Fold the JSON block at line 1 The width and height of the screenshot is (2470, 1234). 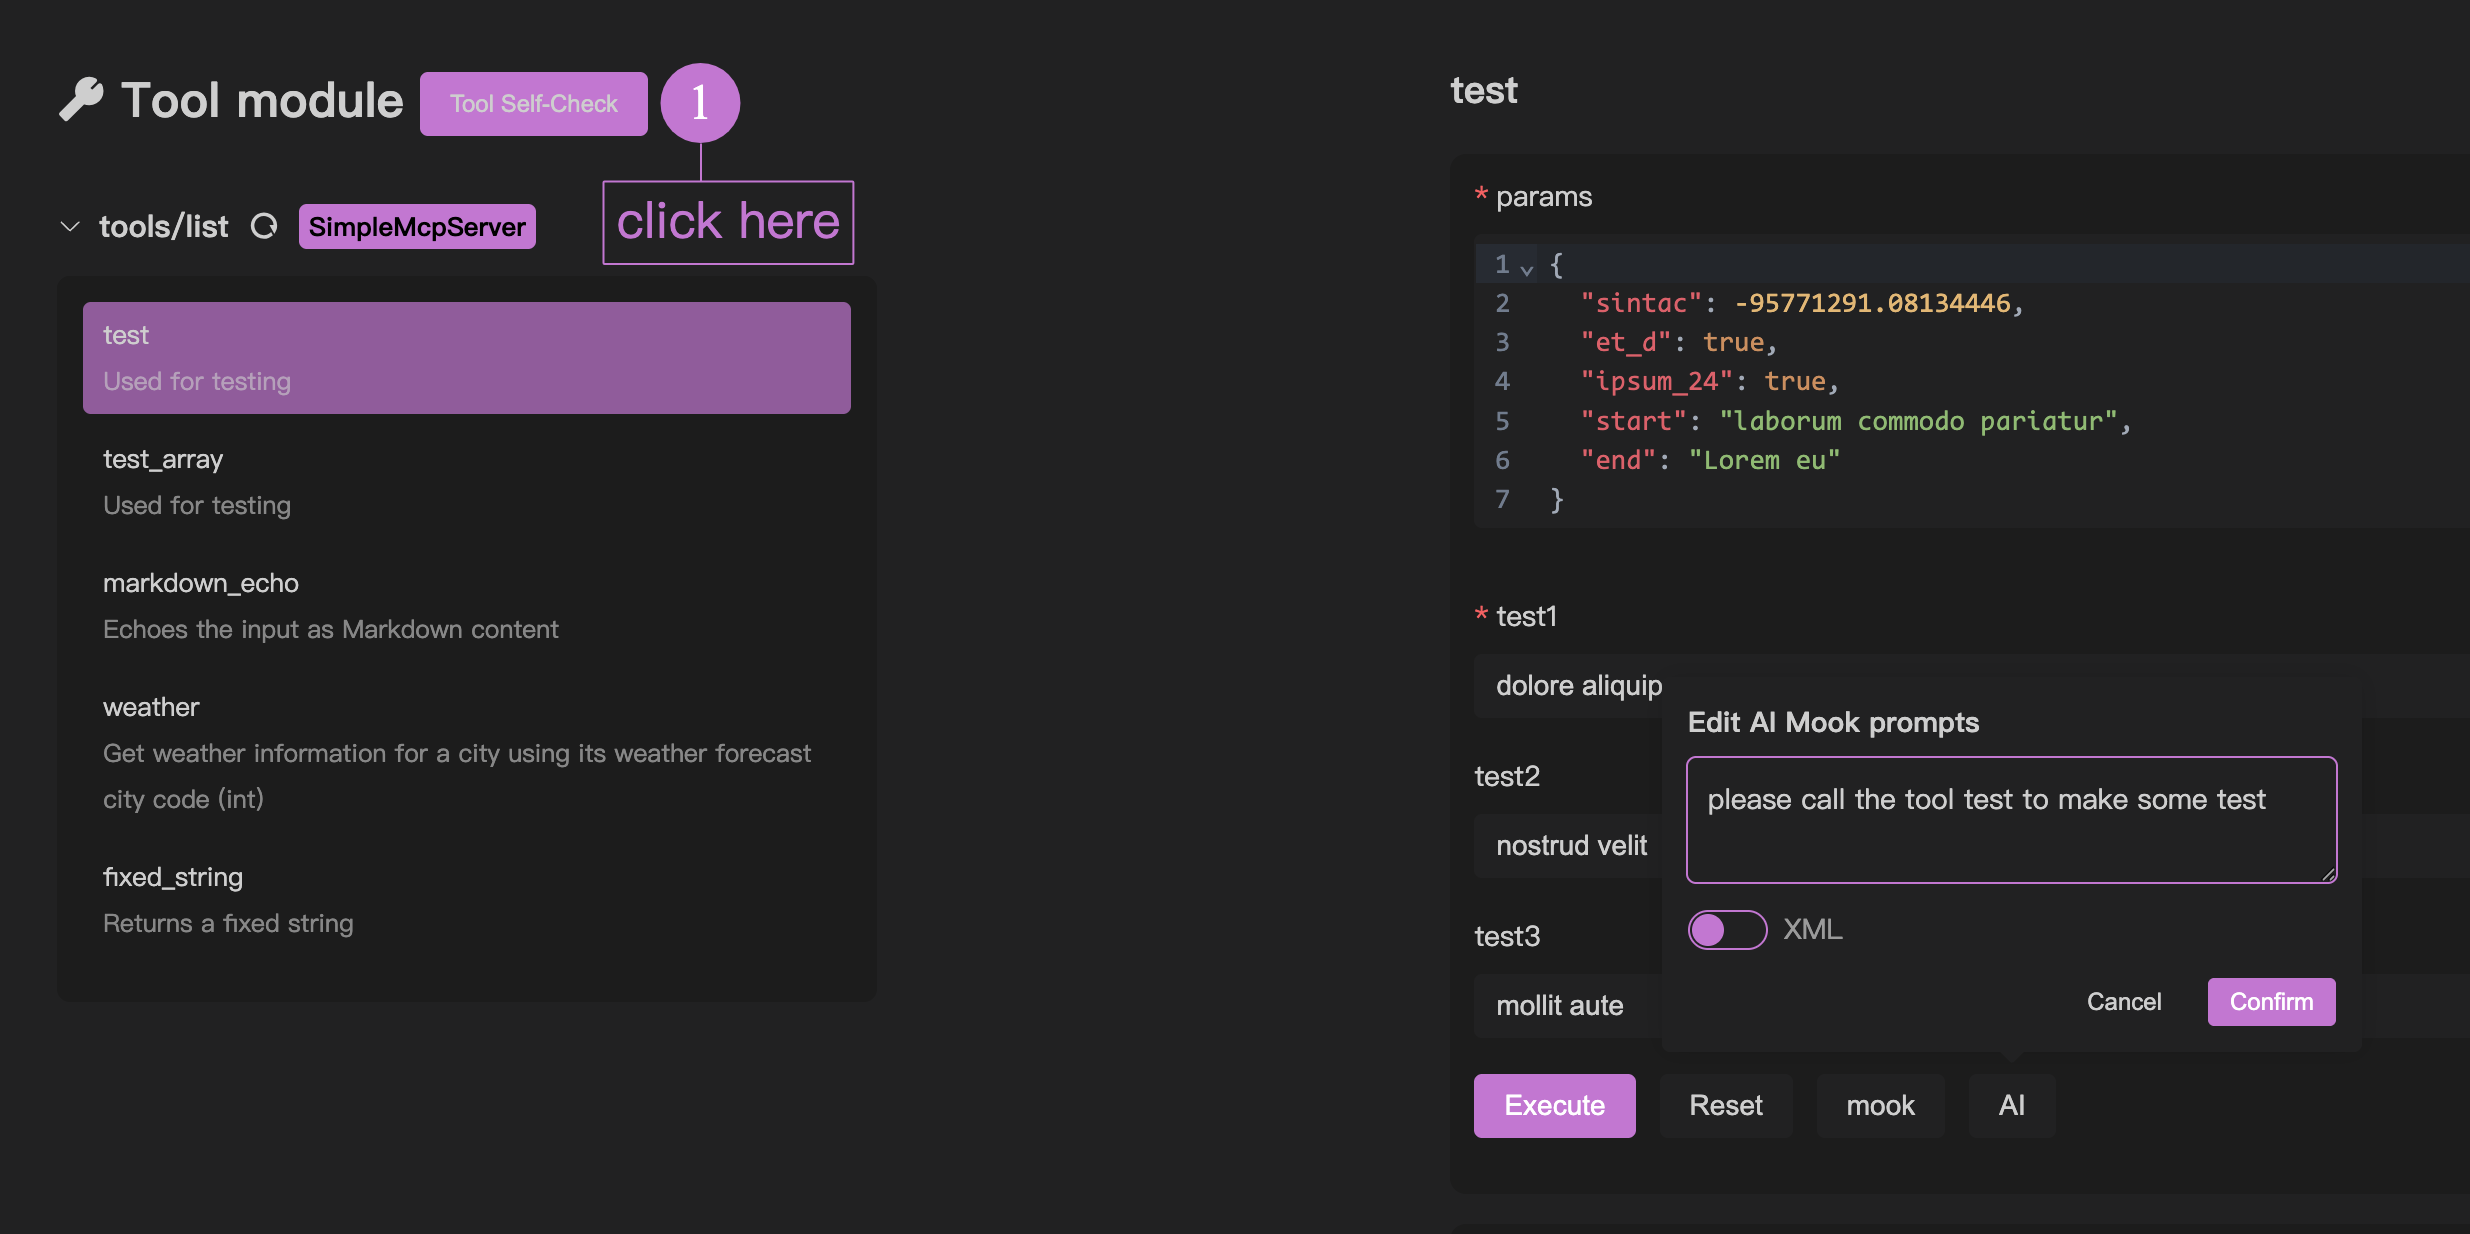coord(1527,268)
